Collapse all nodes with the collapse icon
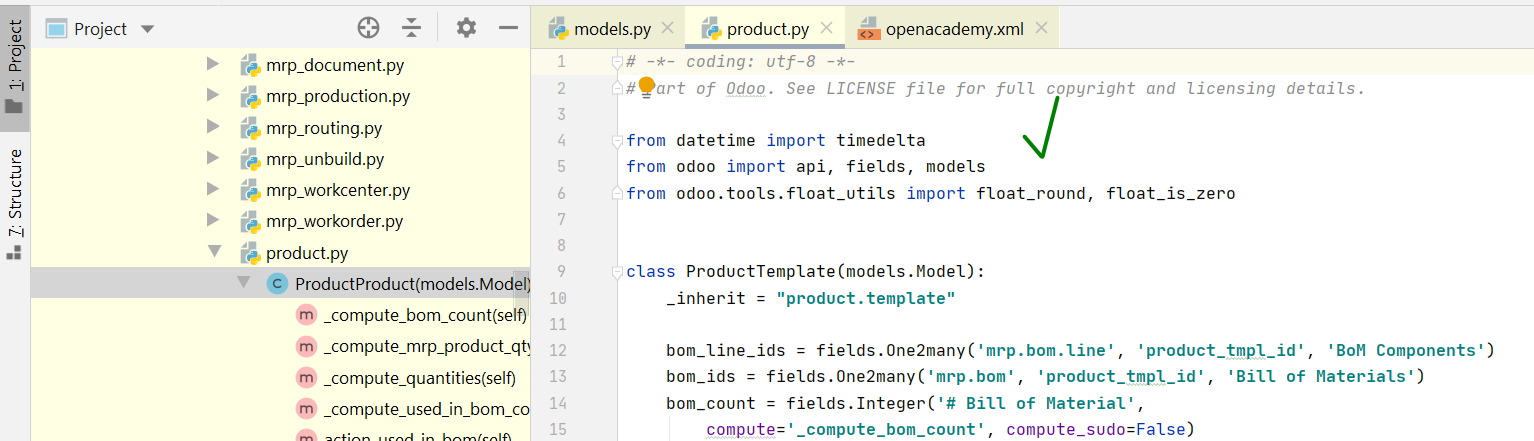The height and width of the screenshot is (441, 1534). 412,28
